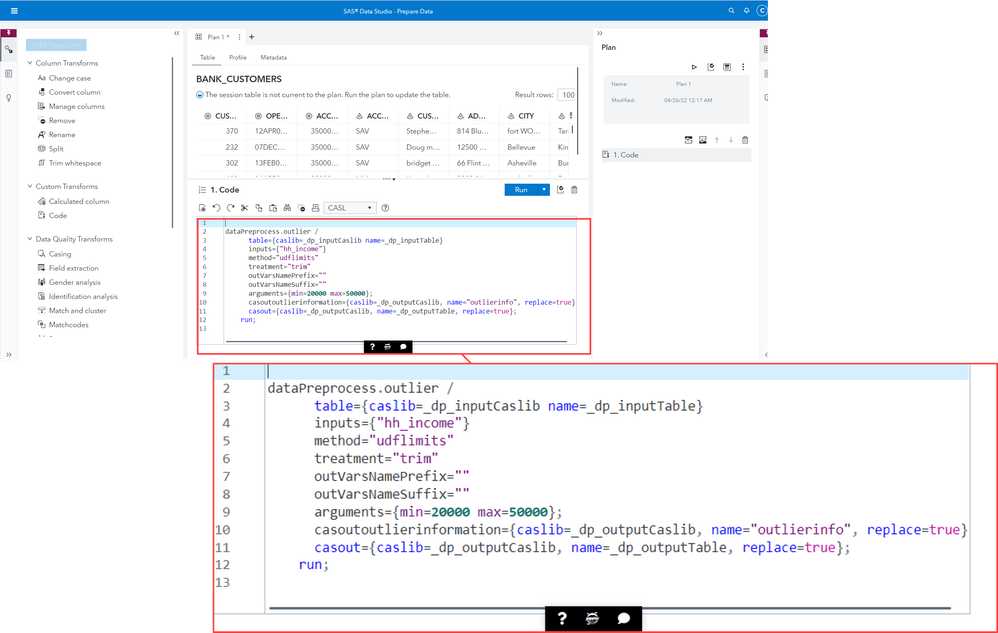Image resolution: width=998 pixels, height=633 pixels.
Task: Open the Run button dropdown arrow
Action: coord(544,190)
